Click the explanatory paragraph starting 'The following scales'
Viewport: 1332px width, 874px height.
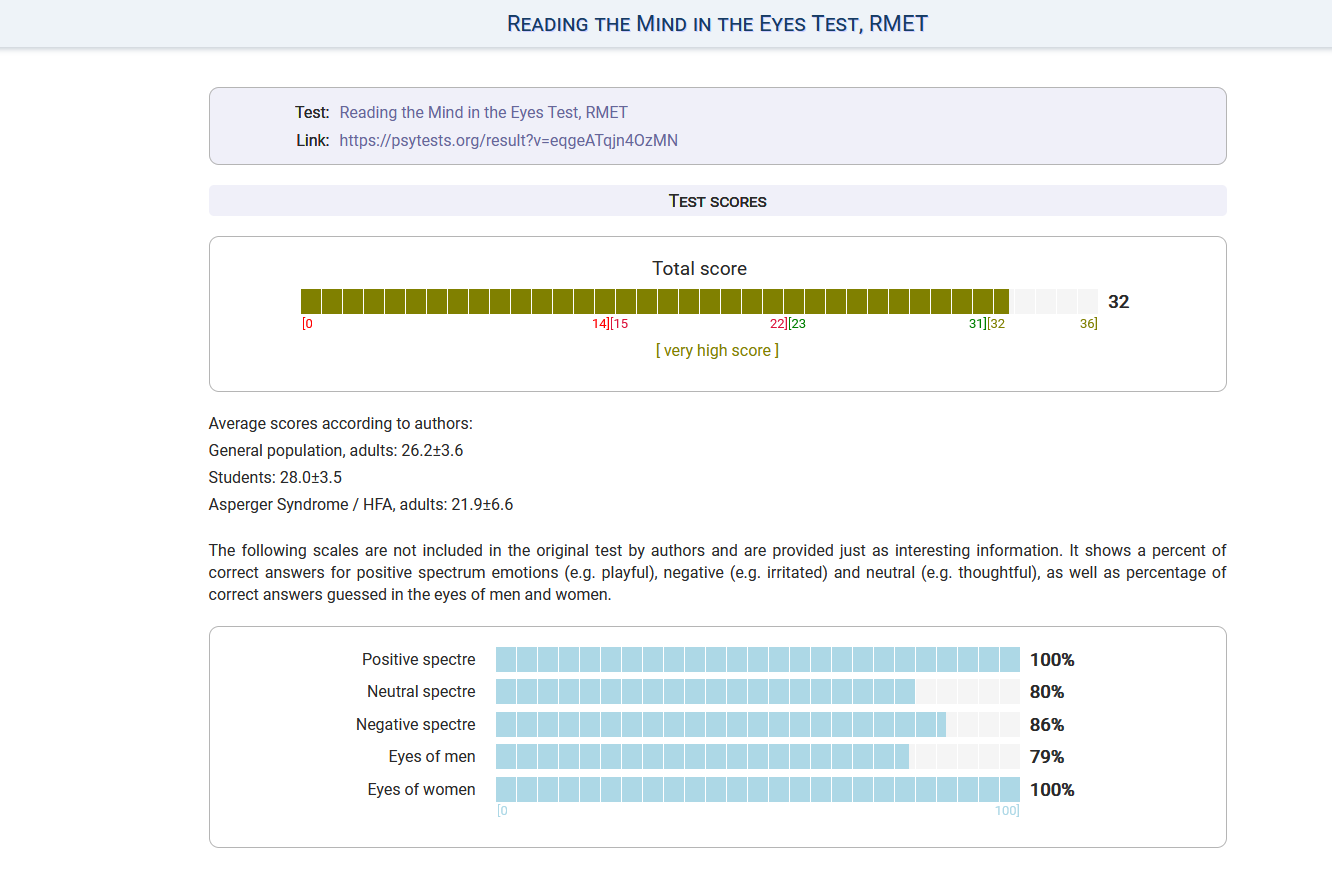[717, 573]
